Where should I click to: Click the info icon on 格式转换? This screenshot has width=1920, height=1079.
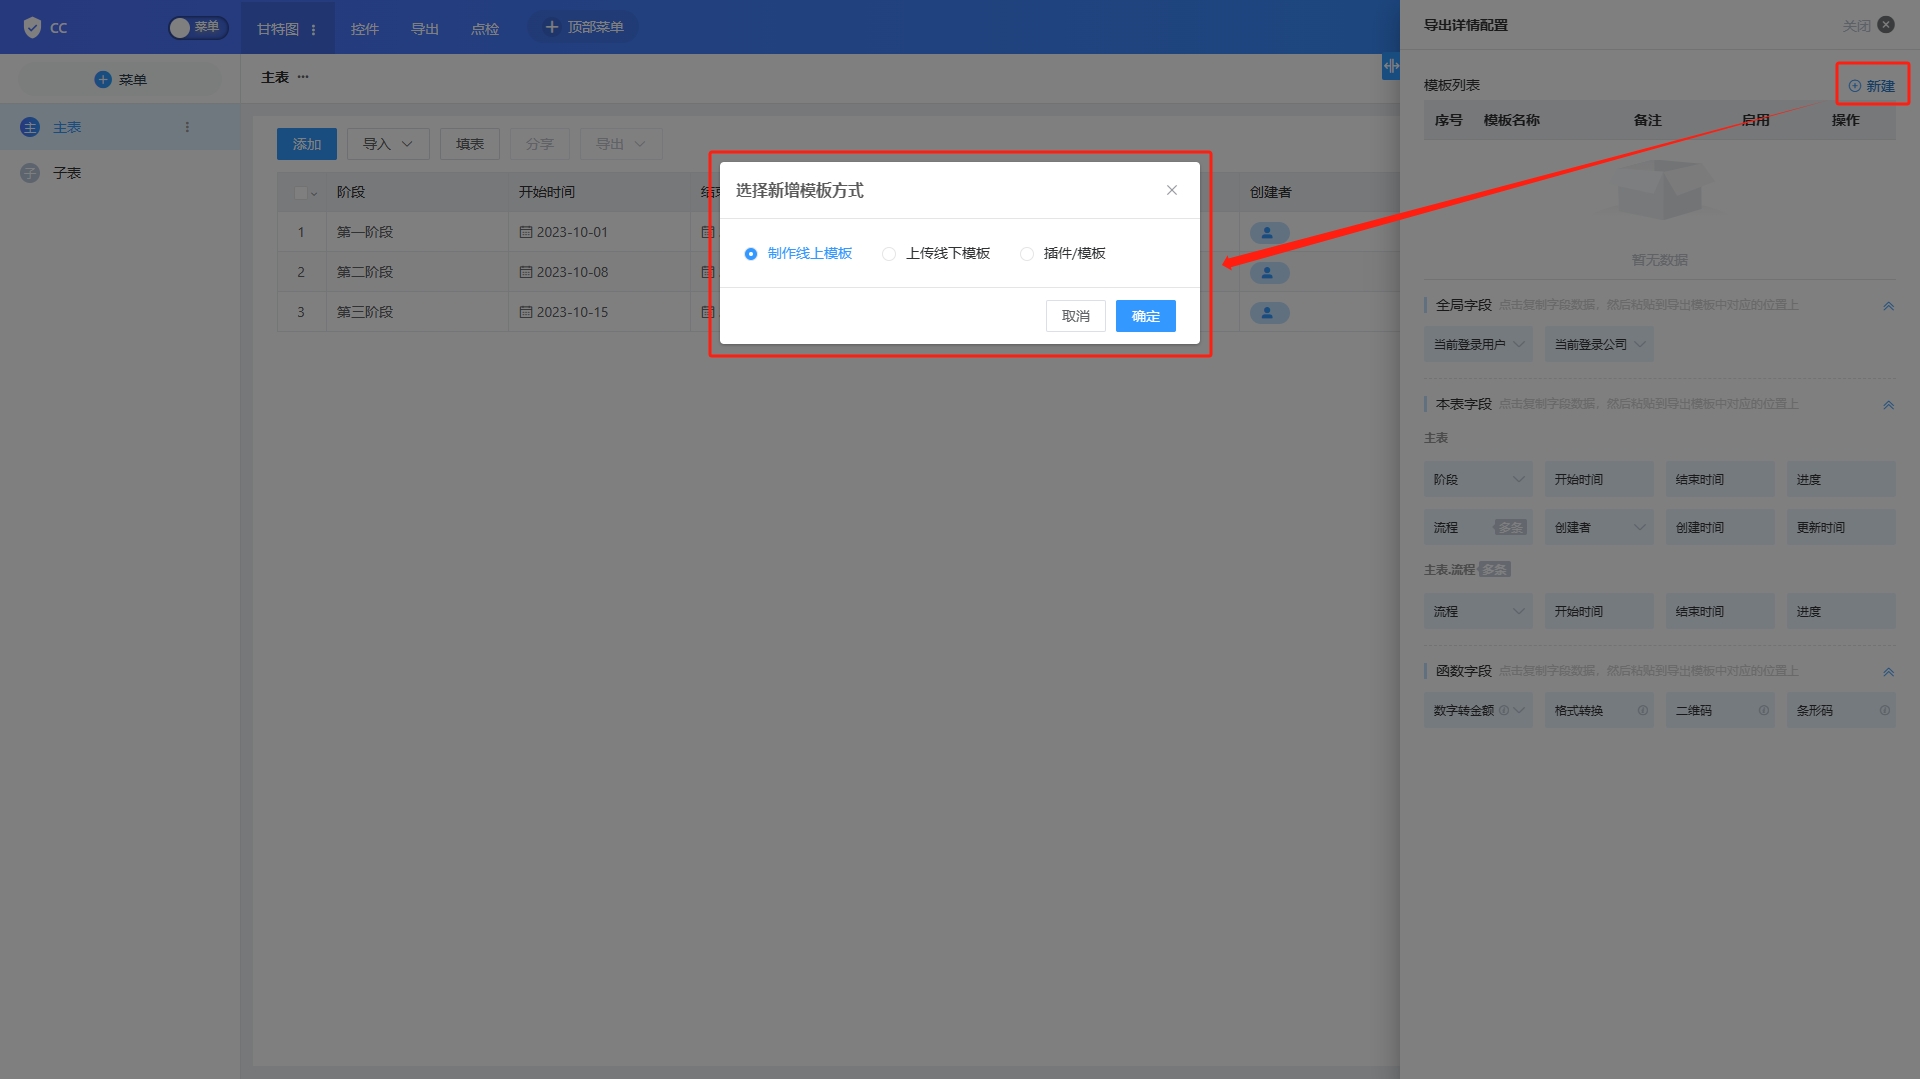(1642, 710)
